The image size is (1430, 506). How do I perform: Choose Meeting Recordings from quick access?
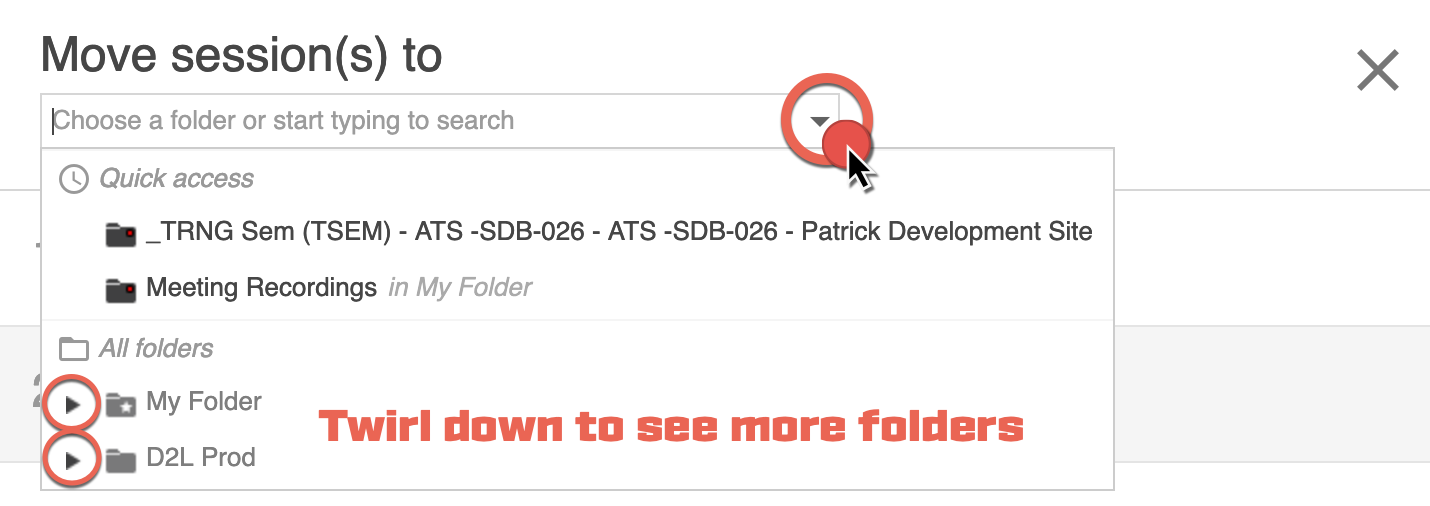point(261,288)
